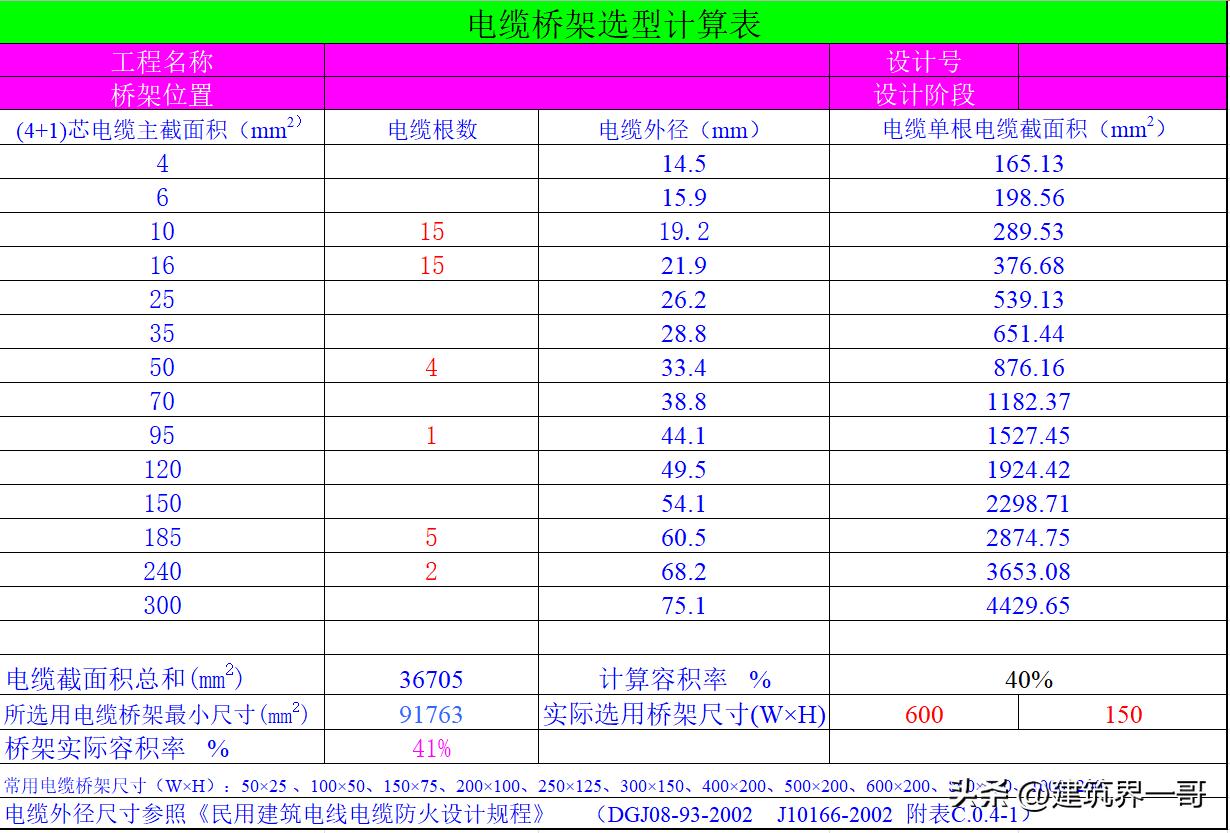Select the area value 3653.08
The width and height of the screenshot is (1230, 833).
click(x=1029, y=571)
